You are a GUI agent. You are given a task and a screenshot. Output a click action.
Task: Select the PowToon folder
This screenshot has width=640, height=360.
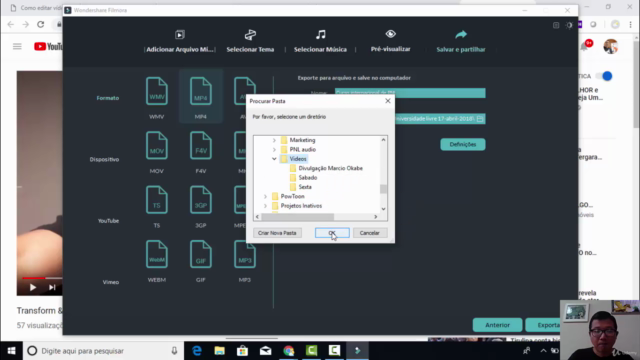click(293, 196)
